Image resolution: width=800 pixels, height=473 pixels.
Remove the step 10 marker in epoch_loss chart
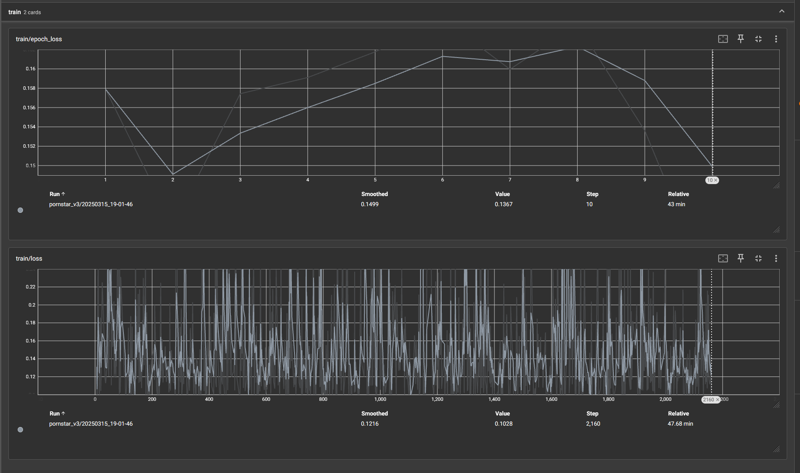pos(715,180)
